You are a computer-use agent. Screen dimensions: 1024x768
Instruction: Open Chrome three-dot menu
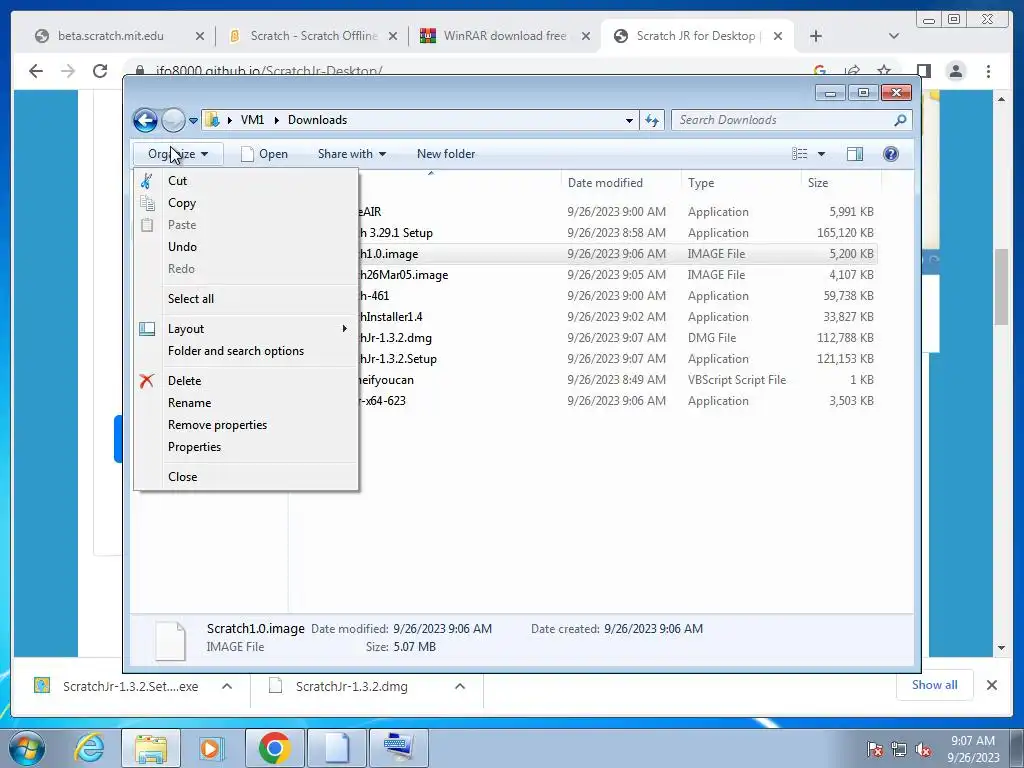pos(988,71)
